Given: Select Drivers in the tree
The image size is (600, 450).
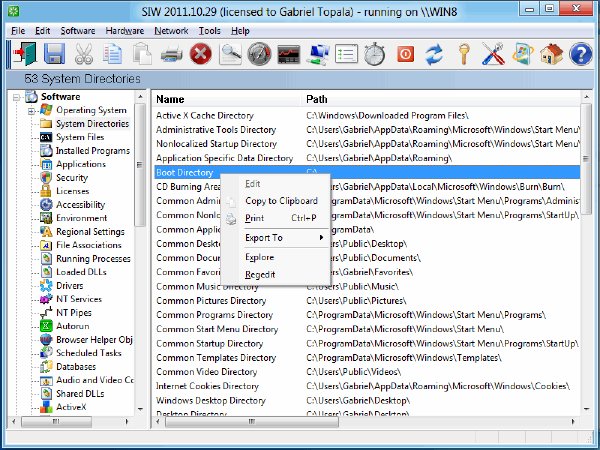Looking at the screenshot, I should [x=70, y=285].
